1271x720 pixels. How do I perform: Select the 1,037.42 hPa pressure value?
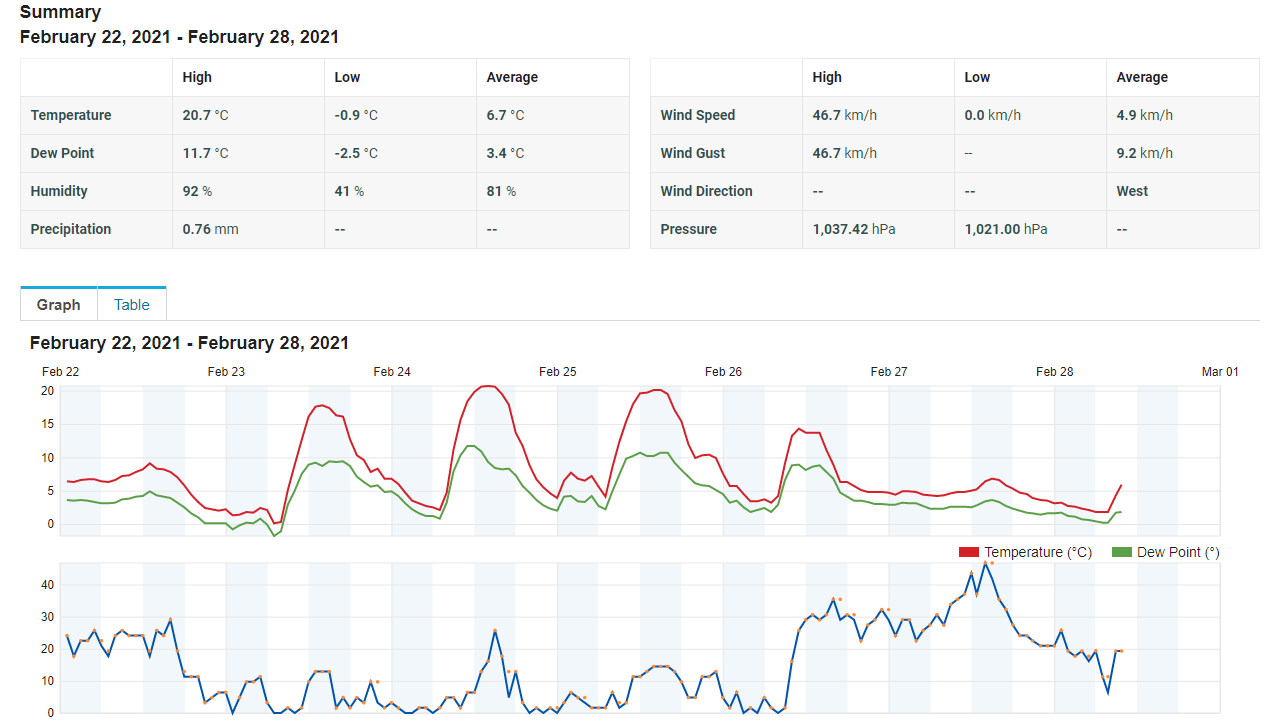[x=853, y=229]
